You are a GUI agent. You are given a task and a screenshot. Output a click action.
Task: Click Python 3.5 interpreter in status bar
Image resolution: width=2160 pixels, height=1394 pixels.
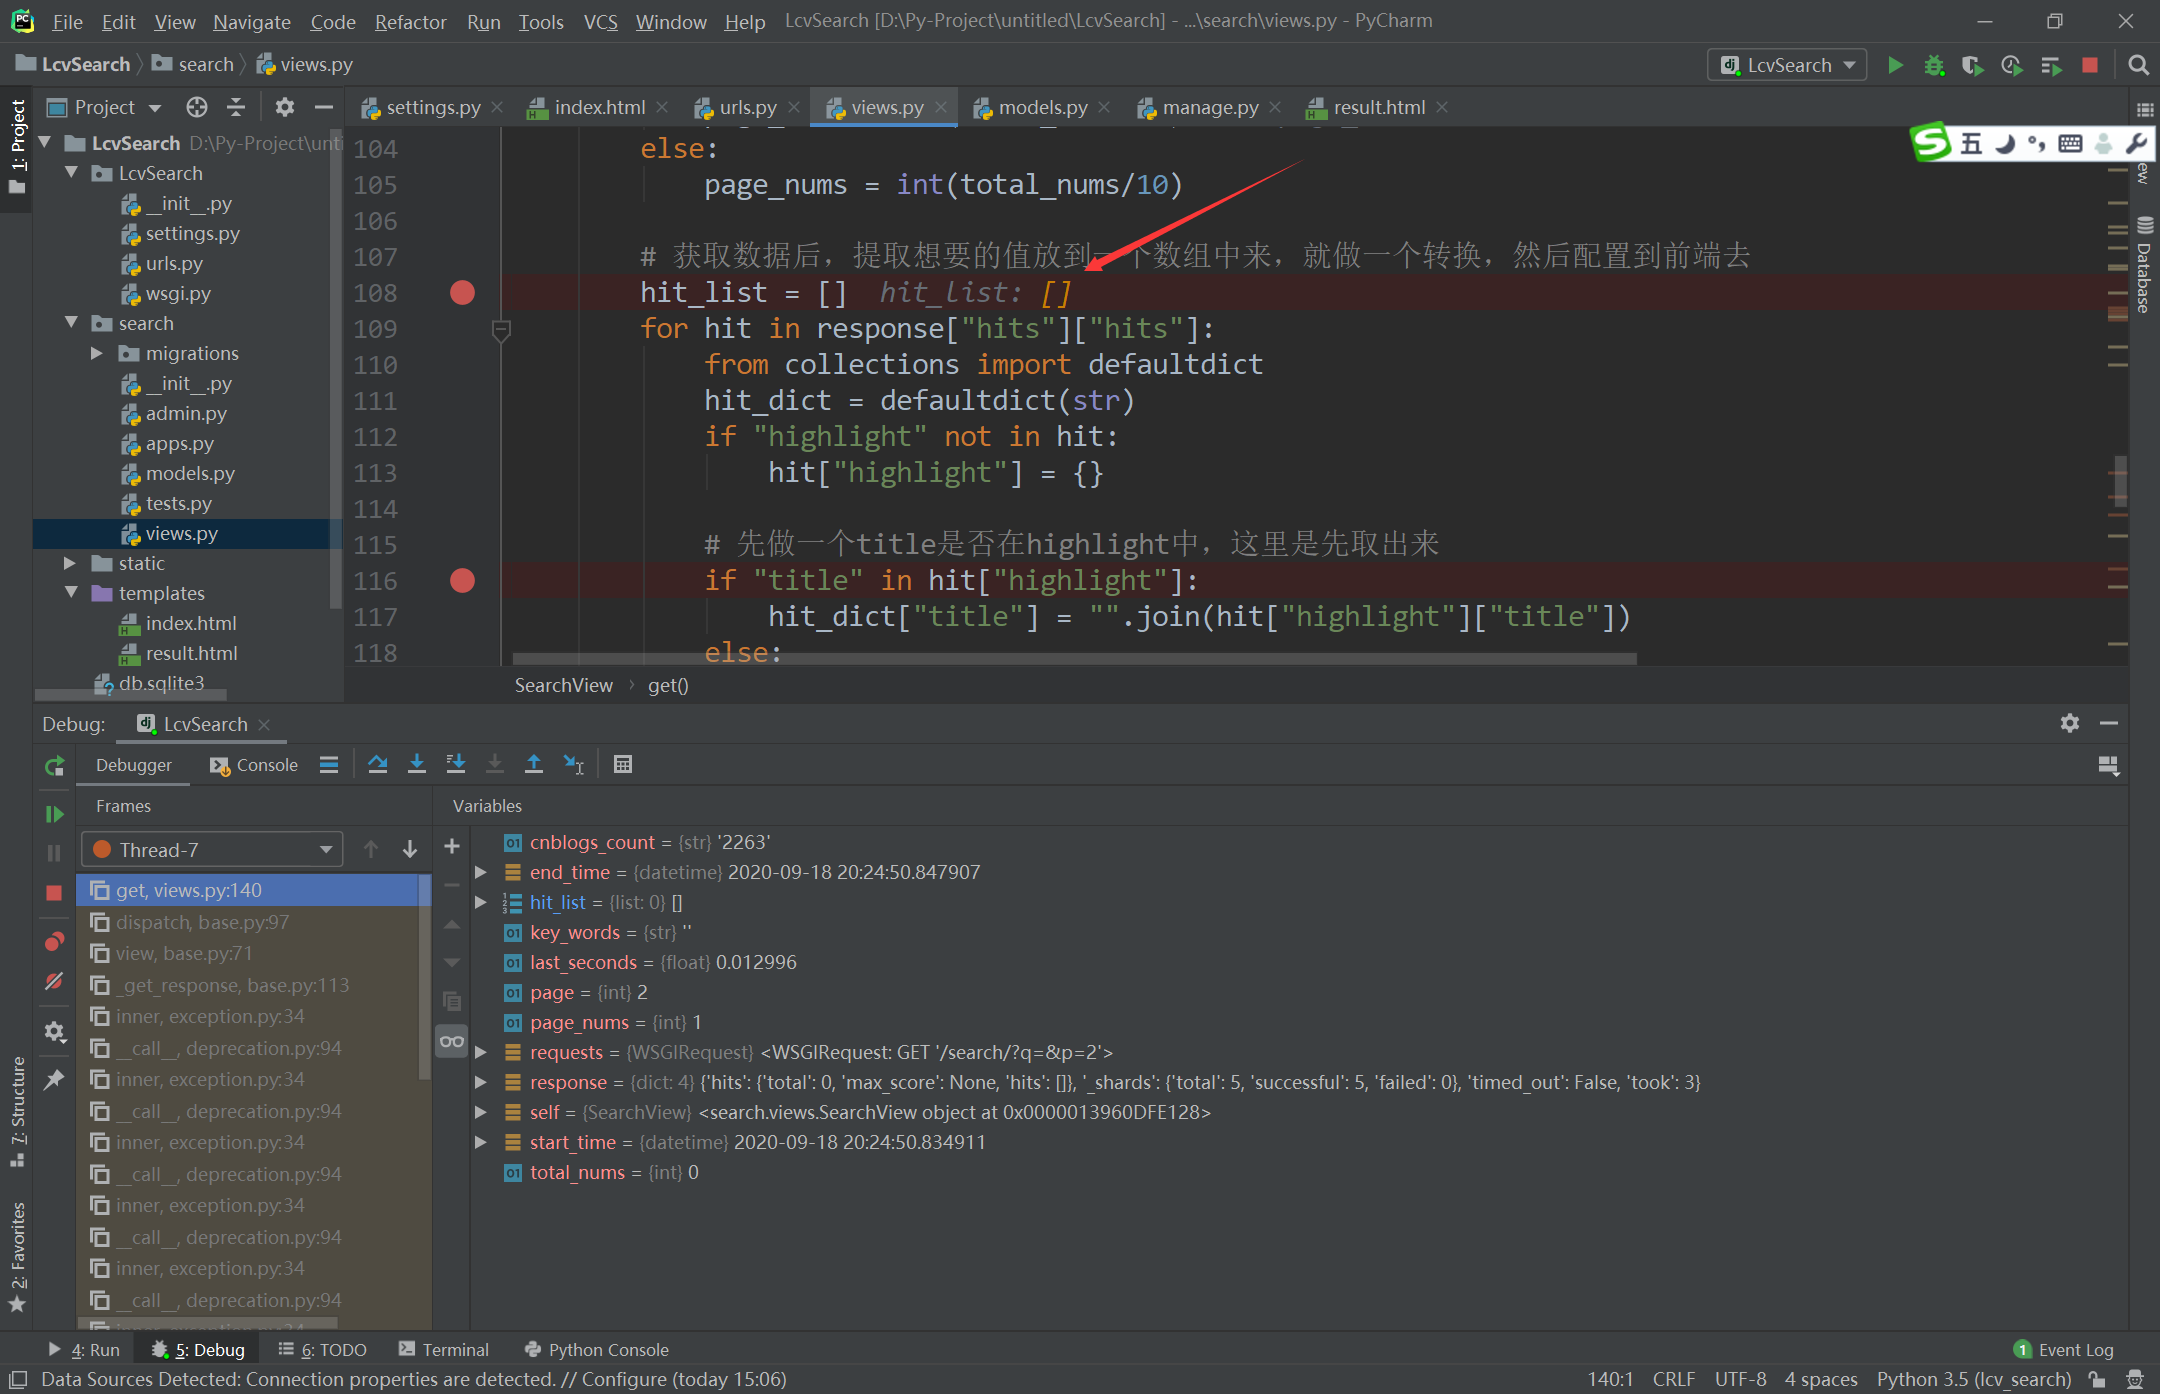click(1973, 1379)
